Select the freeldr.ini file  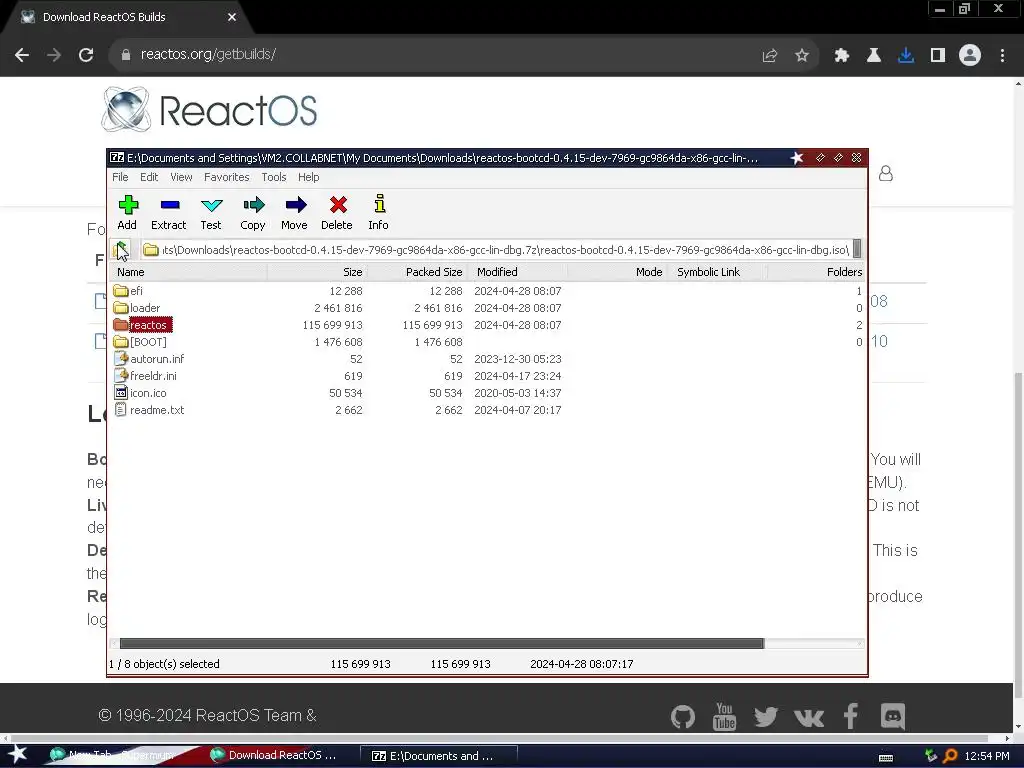[145, 376]
